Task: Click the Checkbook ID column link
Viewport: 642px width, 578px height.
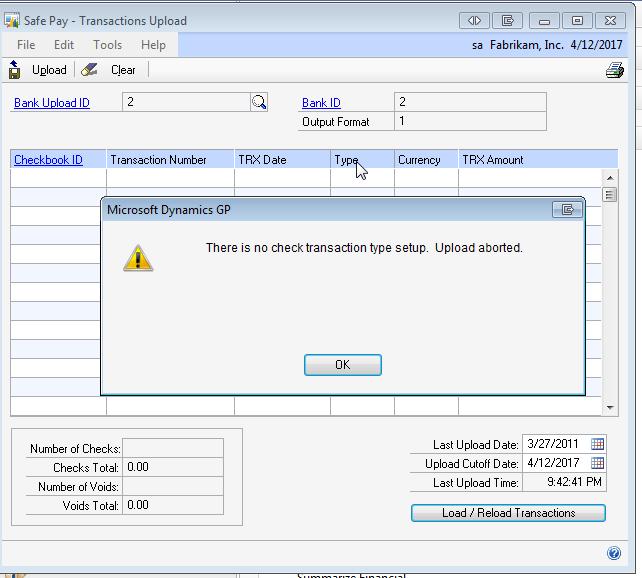Action: click(x=48, y=160)
